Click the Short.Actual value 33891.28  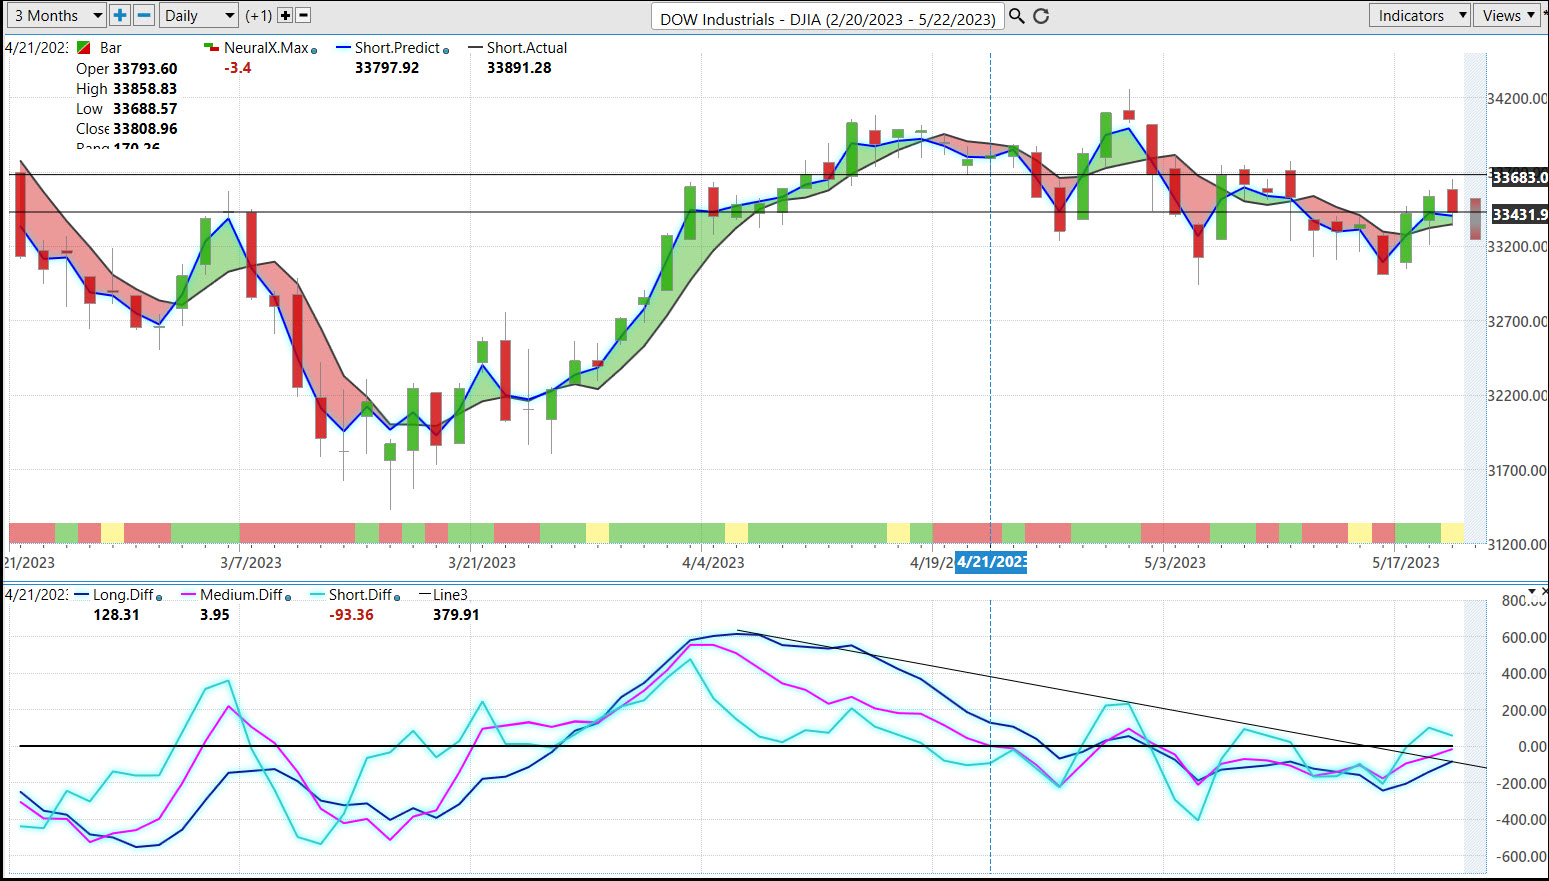(519, 68)
